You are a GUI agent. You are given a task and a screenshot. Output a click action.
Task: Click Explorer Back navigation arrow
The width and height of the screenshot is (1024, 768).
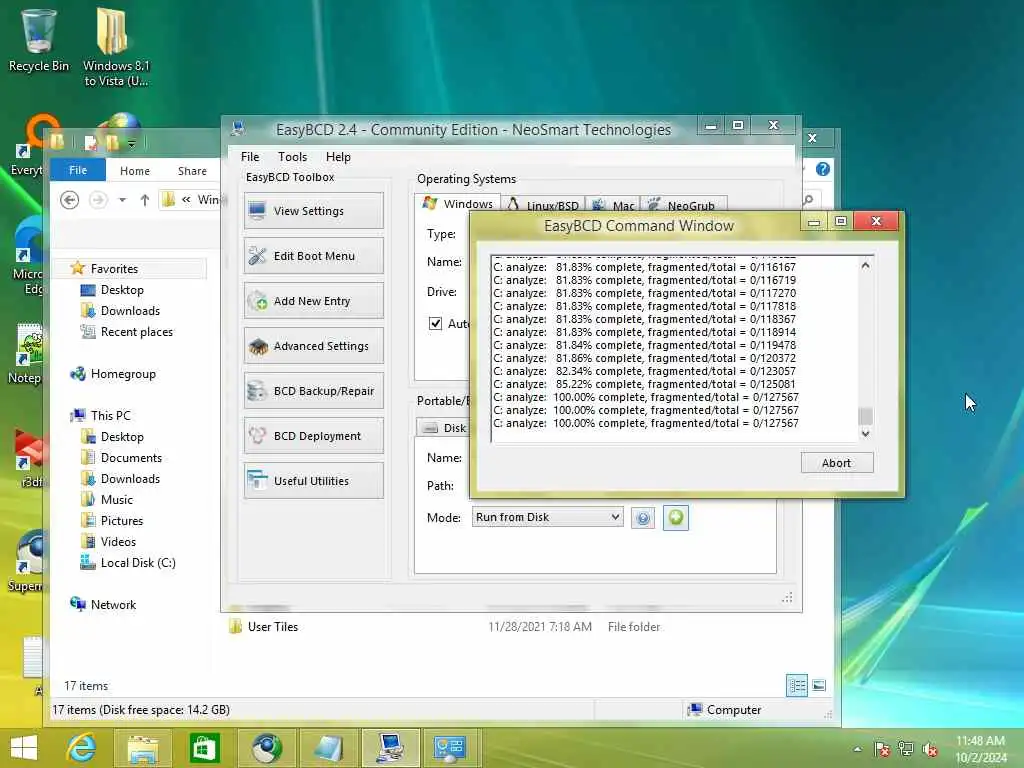69,200
